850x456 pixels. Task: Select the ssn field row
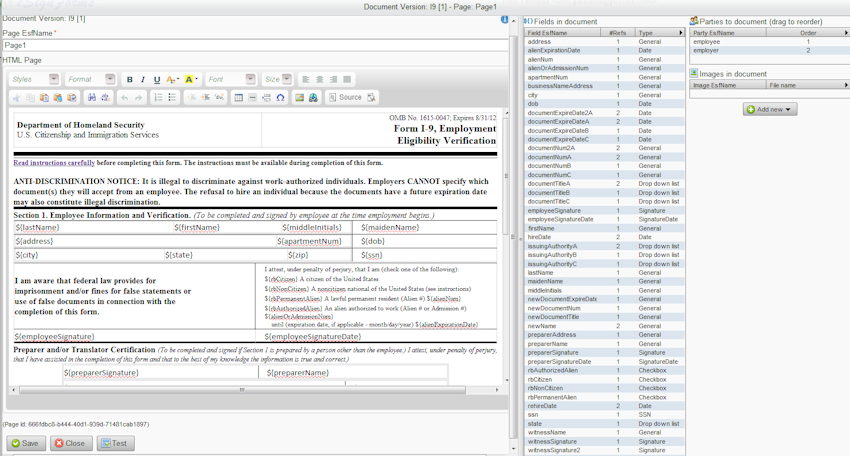click(604, 415)
